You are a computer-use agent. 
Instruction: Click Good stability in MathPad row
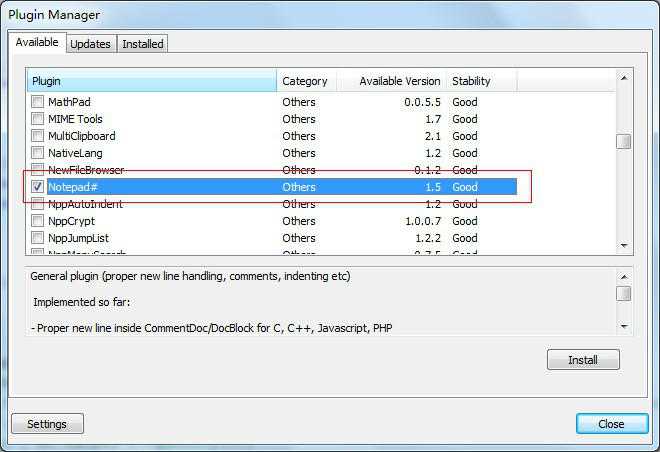[465, 102]
